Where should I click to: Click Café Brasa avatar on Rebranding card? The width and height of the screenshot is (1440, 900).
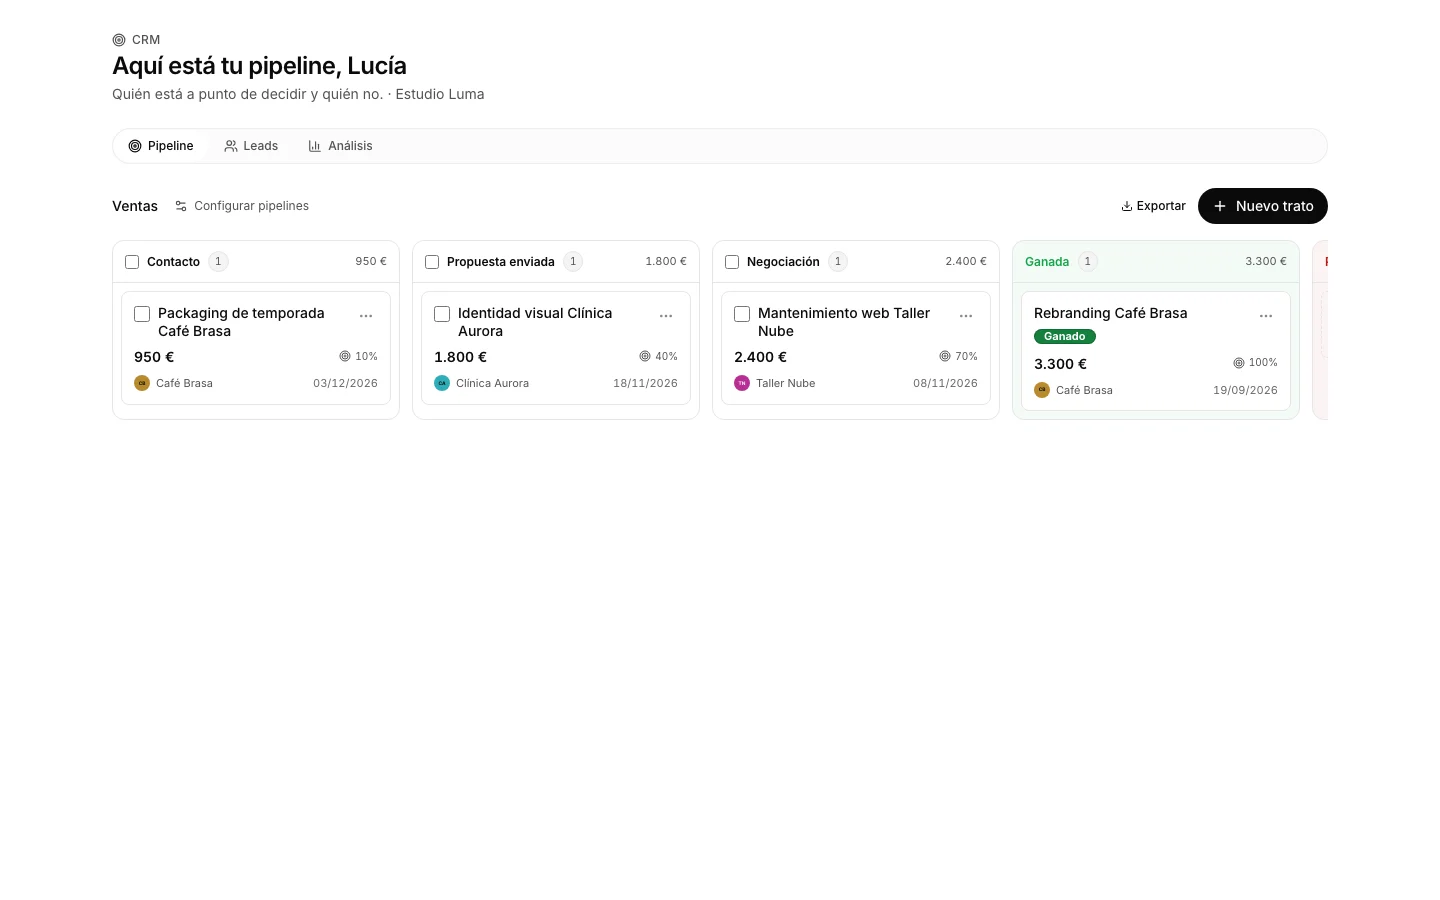[1042, 390]
